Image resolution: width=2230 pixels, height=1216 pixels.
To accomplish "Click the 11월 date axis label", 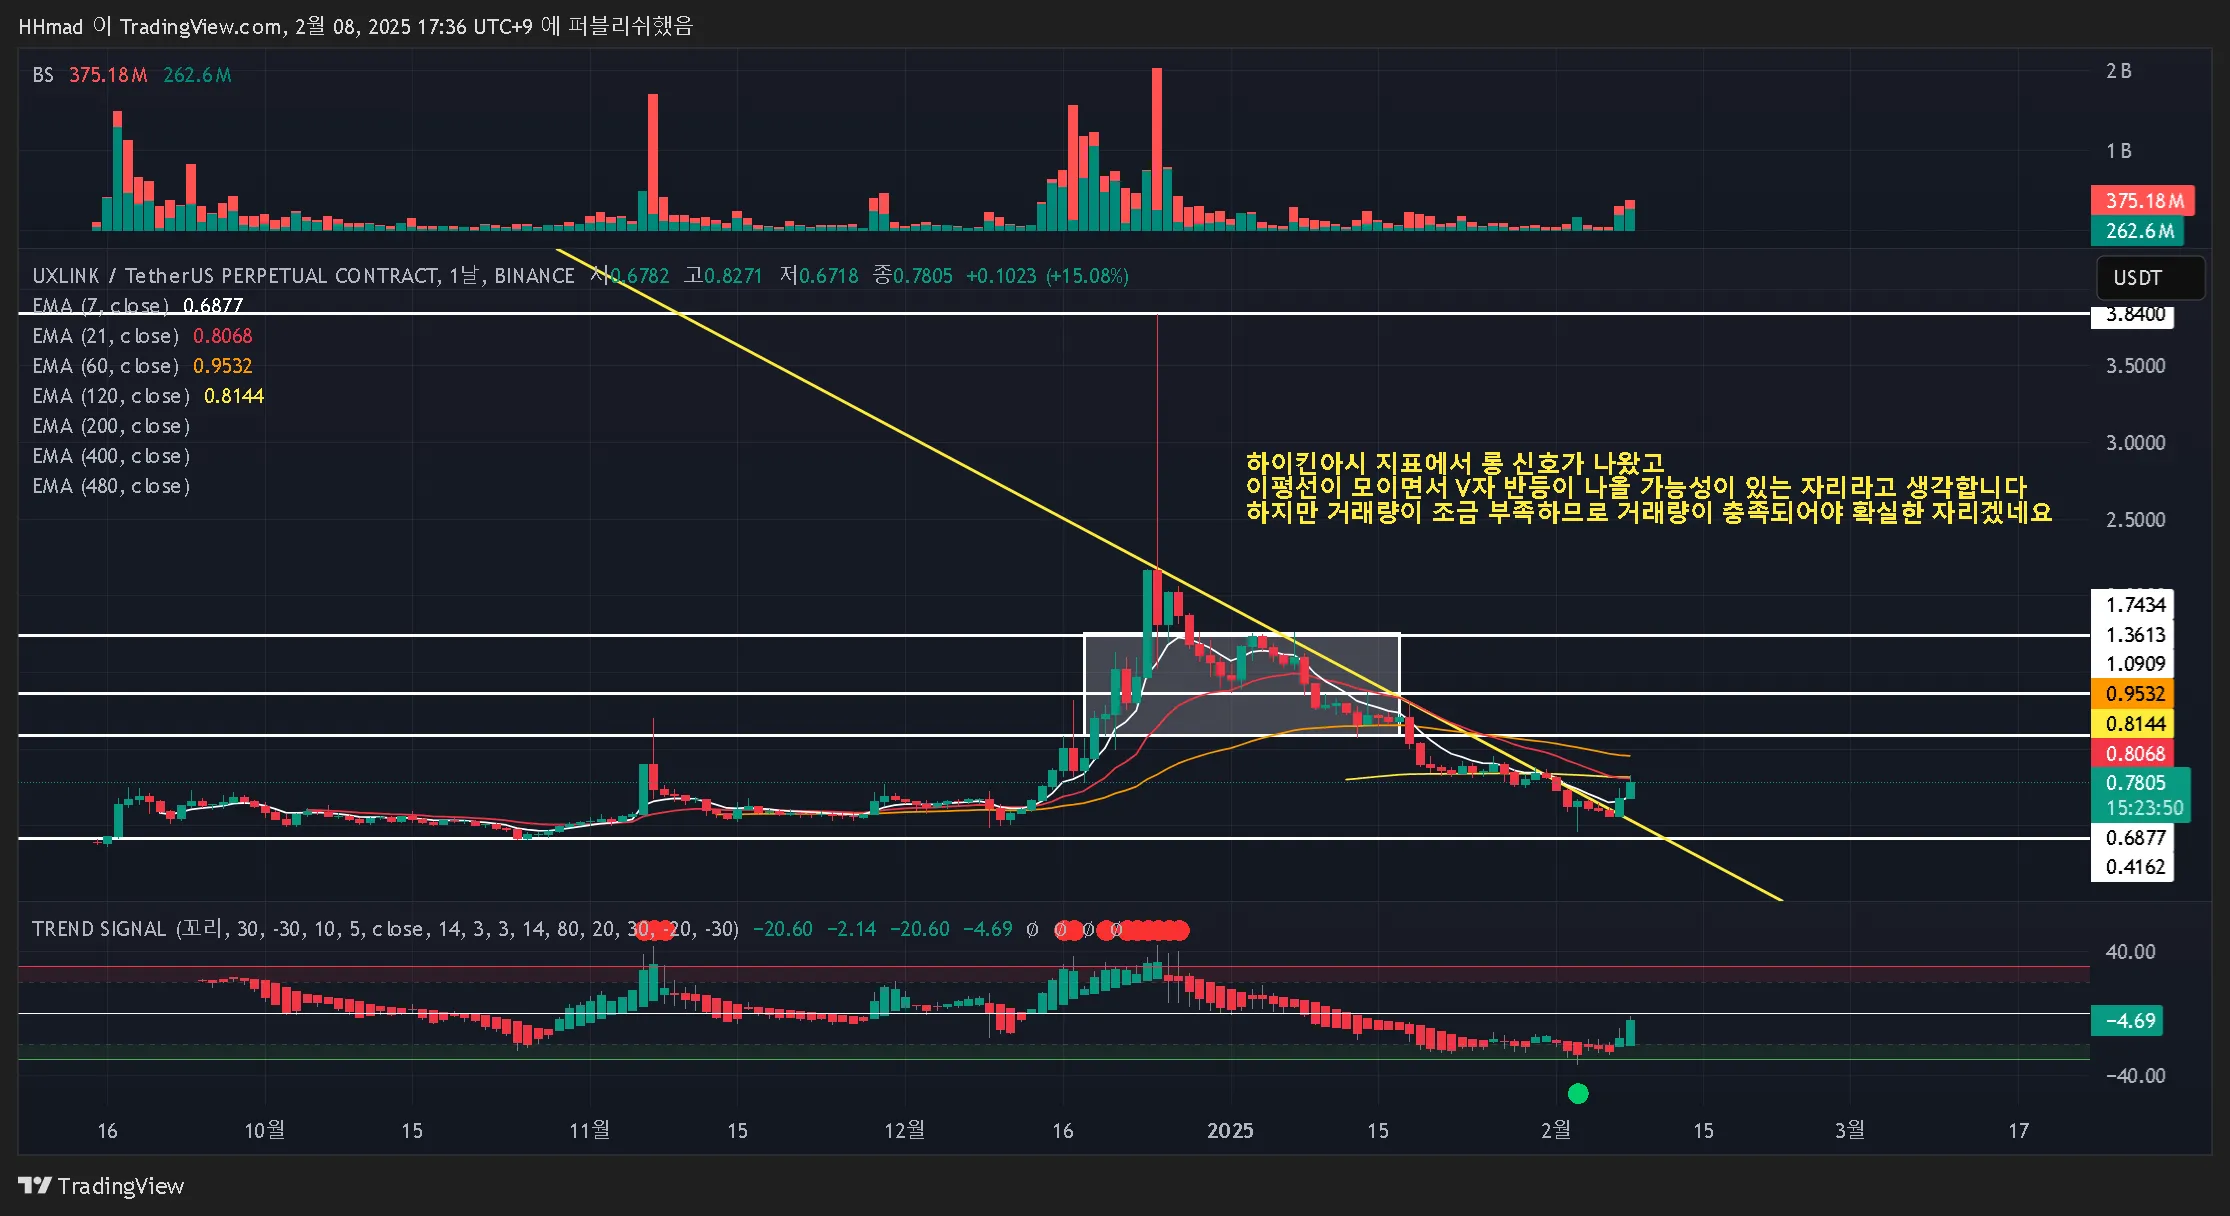I will (x=589, y=1130).
